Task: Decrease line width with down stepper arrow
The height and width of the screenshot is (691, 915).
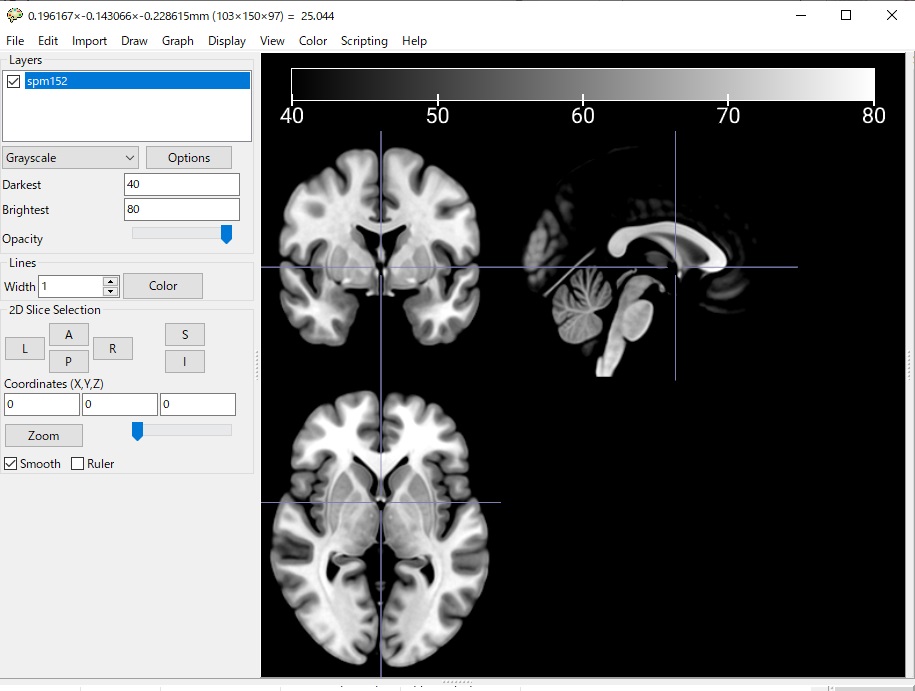Action: pos(111,291)
